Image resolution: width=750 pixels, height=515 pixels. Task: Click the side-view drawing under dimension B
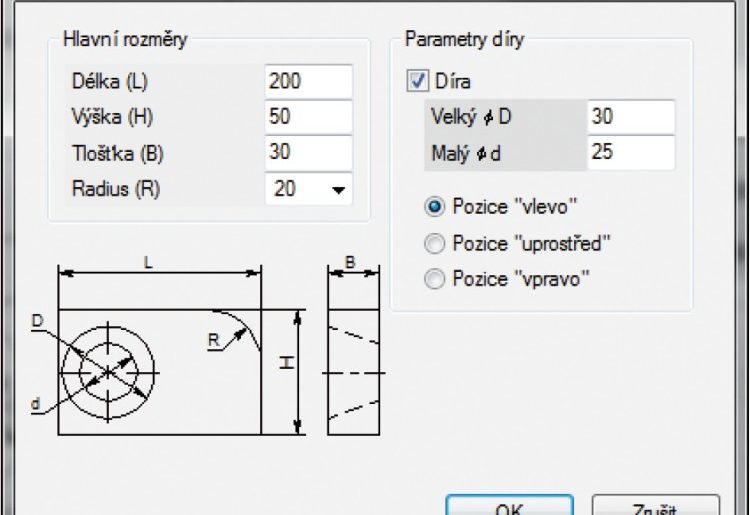pyautogui.click(x=355, y=371)
